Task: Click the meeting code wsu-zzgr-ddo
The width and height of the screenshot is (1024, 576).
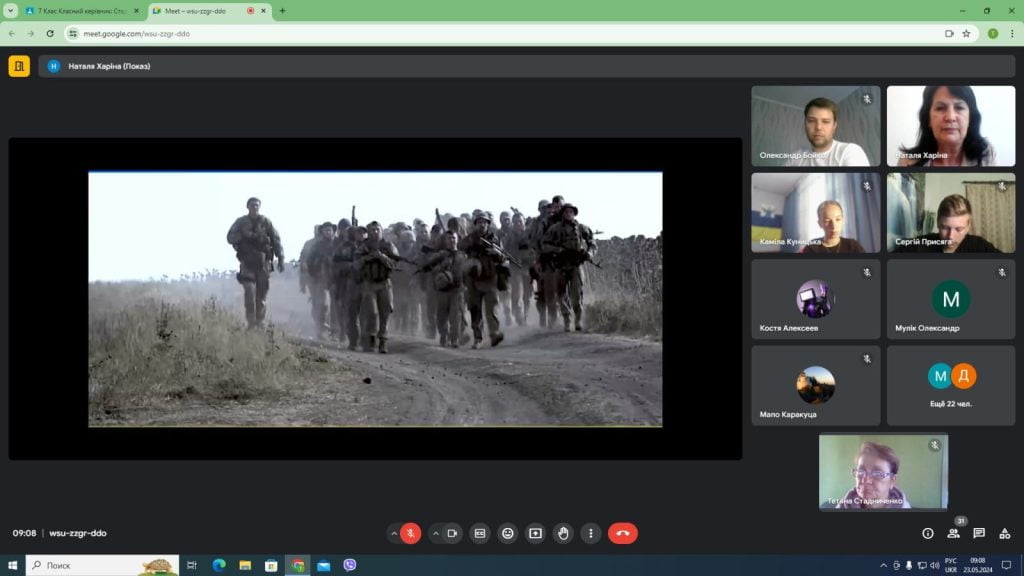Action: click(x=78, y=533)
